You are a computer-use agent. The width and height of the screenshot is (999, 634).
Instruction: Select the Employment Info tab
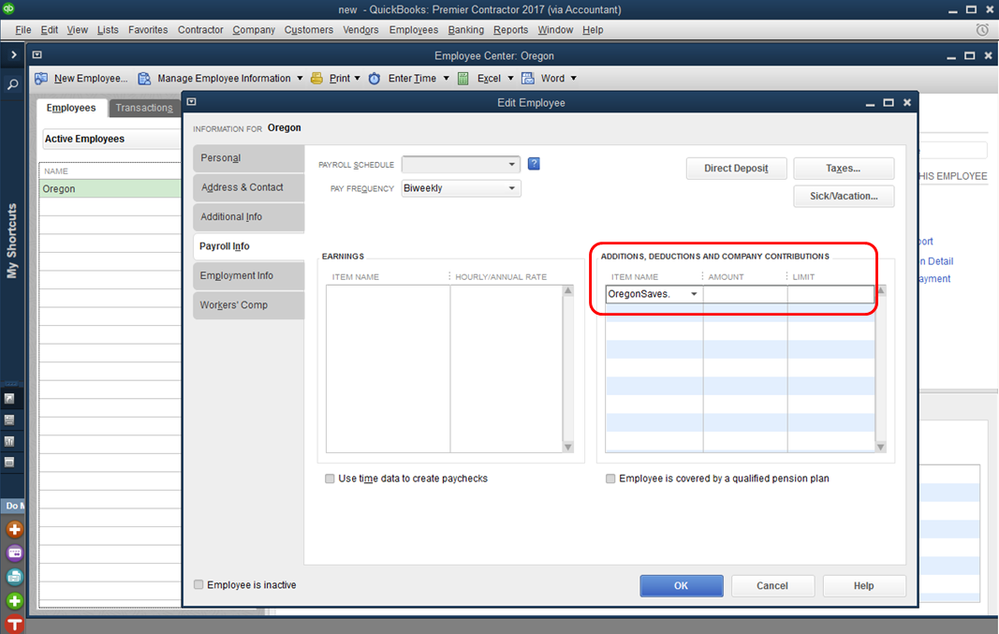pos(248,275)
